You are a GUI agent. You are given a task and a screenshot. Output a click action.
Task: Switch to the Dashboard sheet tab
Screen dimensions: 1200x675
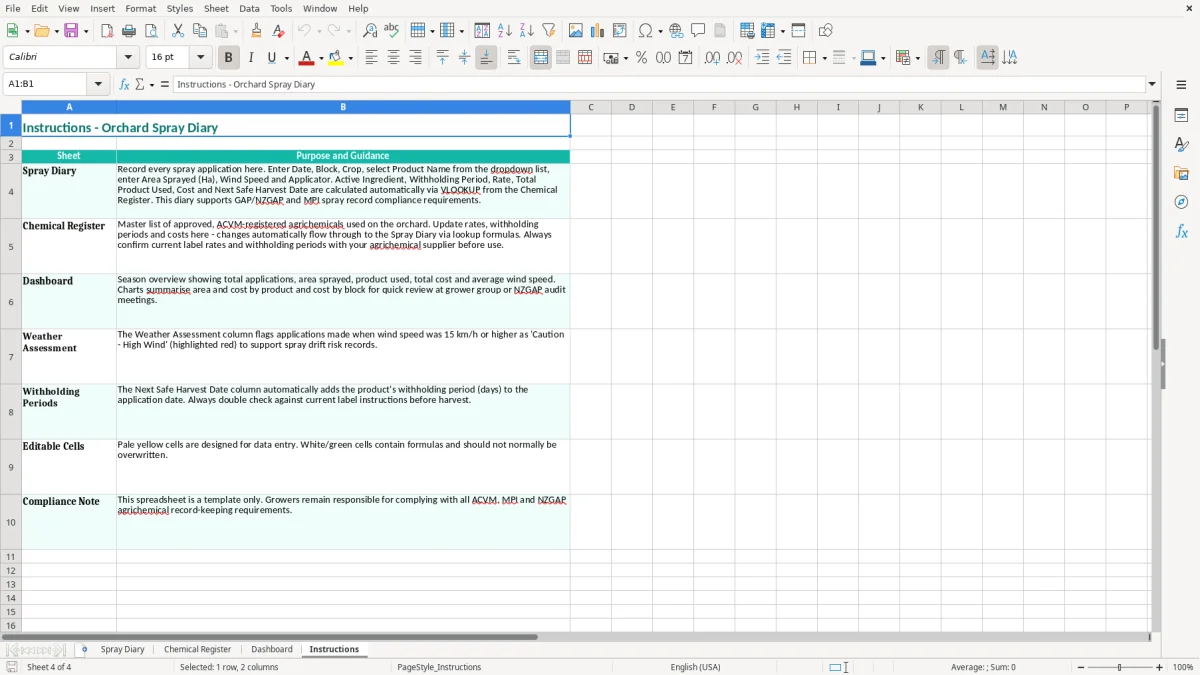tap(272, 649)
